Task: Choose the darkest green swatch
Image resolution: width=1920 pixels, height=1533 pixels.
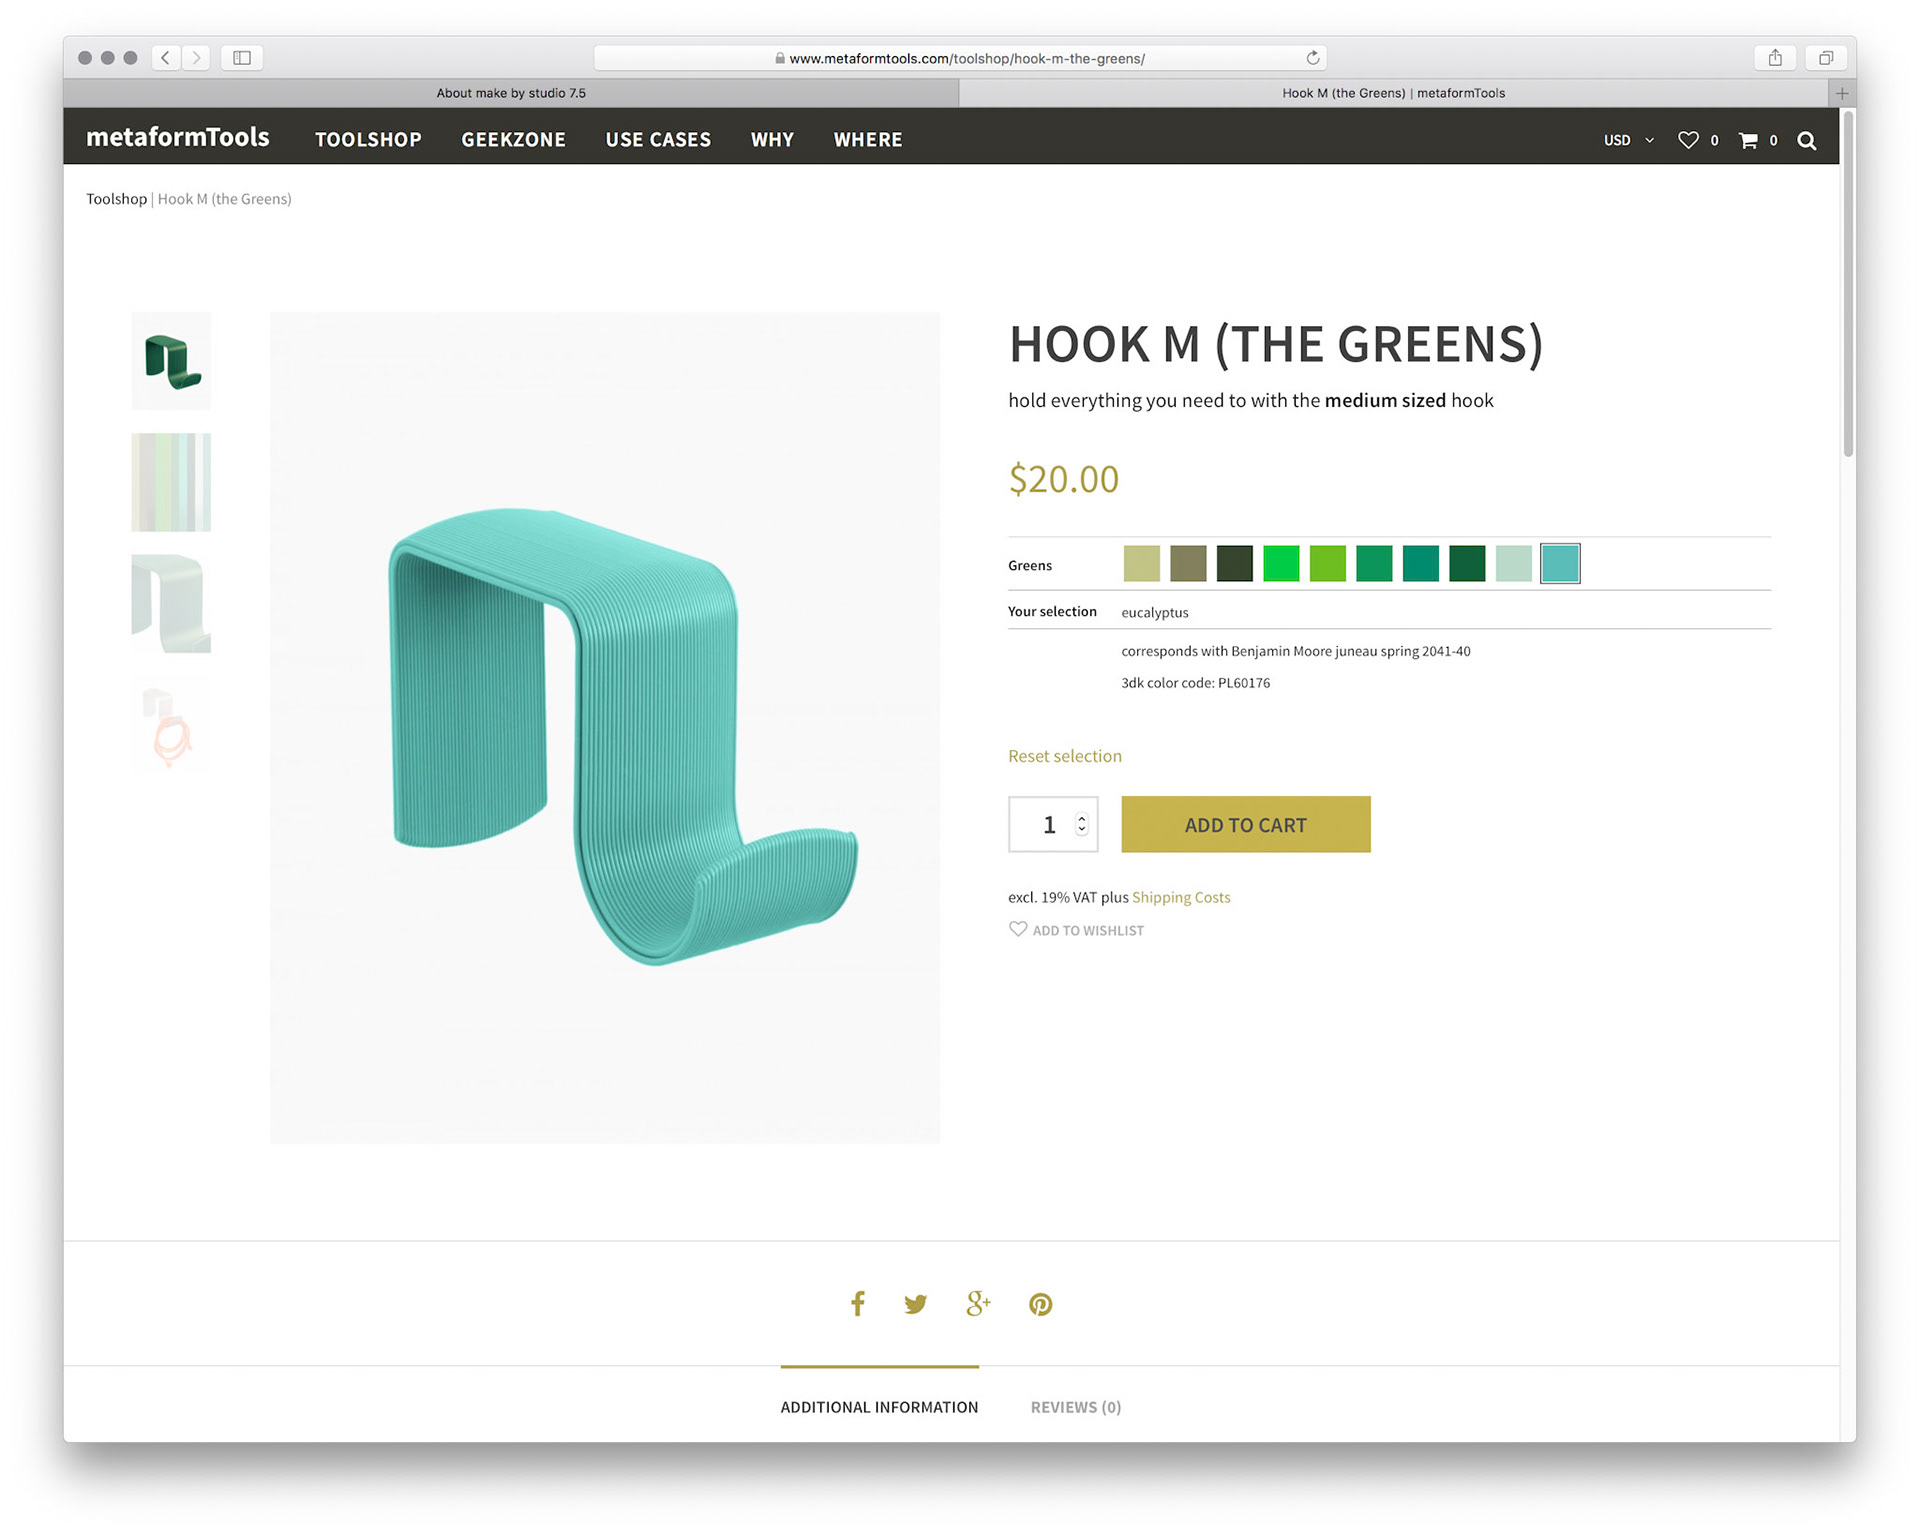Action: click(x=1234, y=564)
